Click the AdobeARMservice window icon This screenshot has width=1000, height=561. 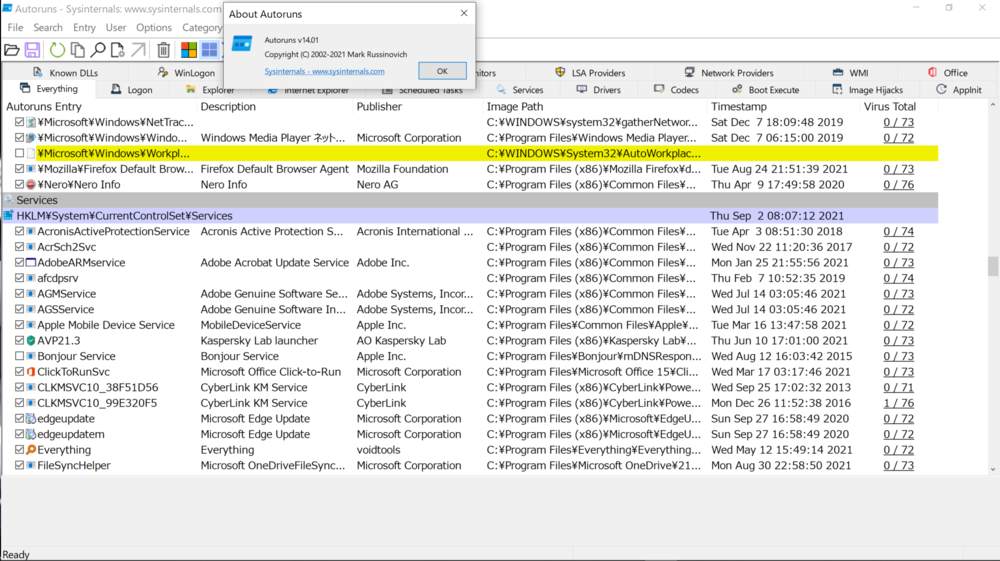tap(31, 263)
